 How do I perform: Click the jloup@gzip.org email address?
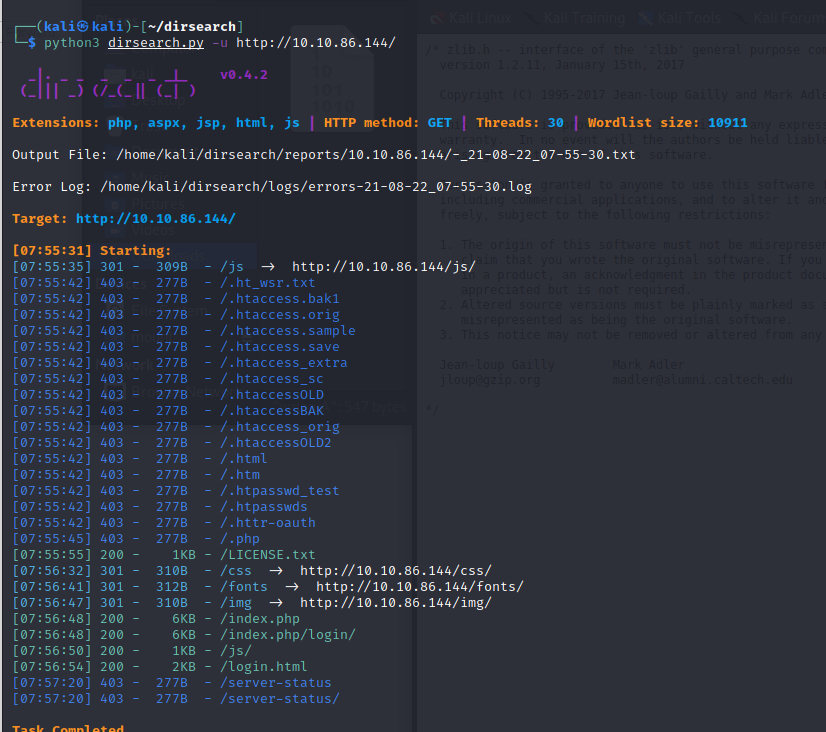[490, 380]
